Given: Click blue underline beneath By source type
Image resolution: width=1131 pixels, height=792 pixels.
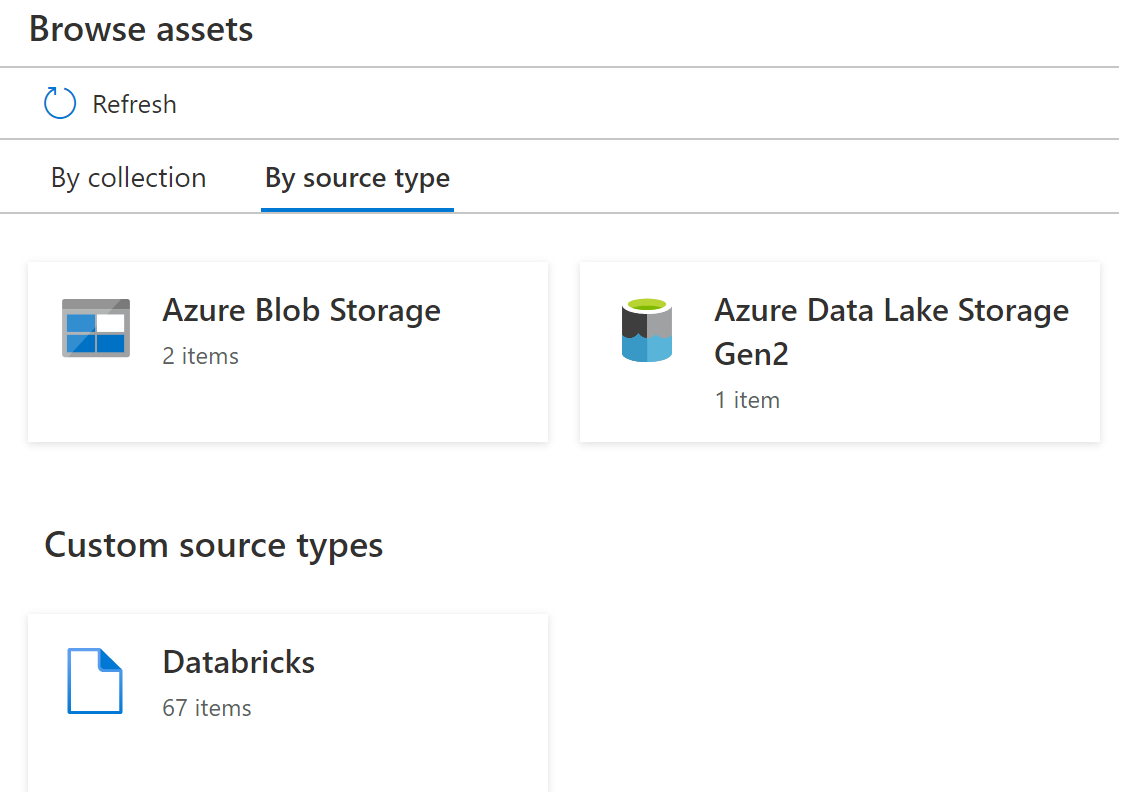Looking at the screenshot, I should (357, 210).
